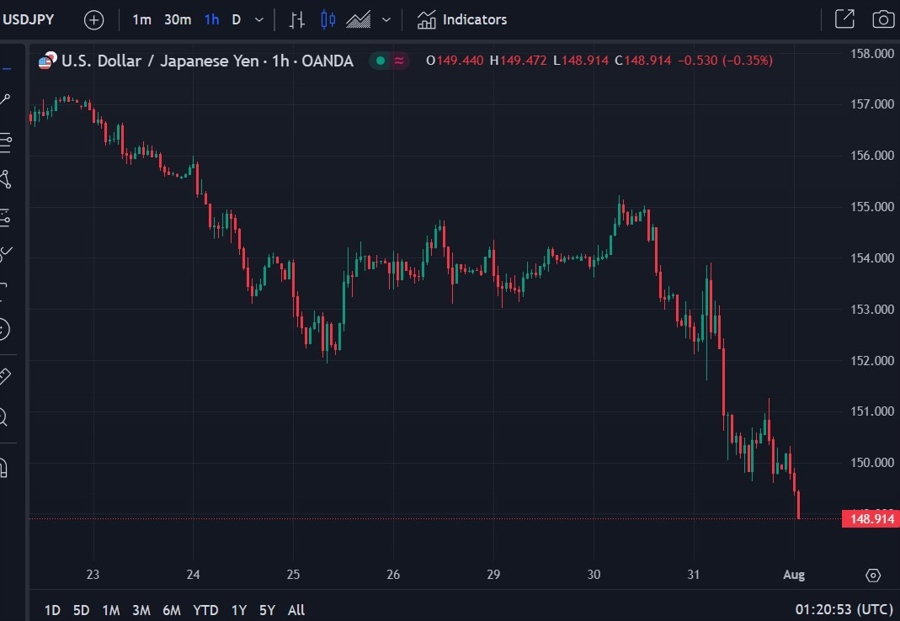This screenshot has width=900, height=621.
Task: Click the YTD range button
Action: pos(206,610)
